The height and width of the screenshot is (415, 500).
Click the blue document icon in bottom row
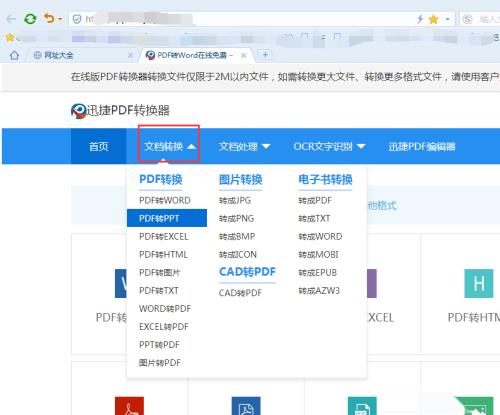pyautogui.click(x=246, y=406)
